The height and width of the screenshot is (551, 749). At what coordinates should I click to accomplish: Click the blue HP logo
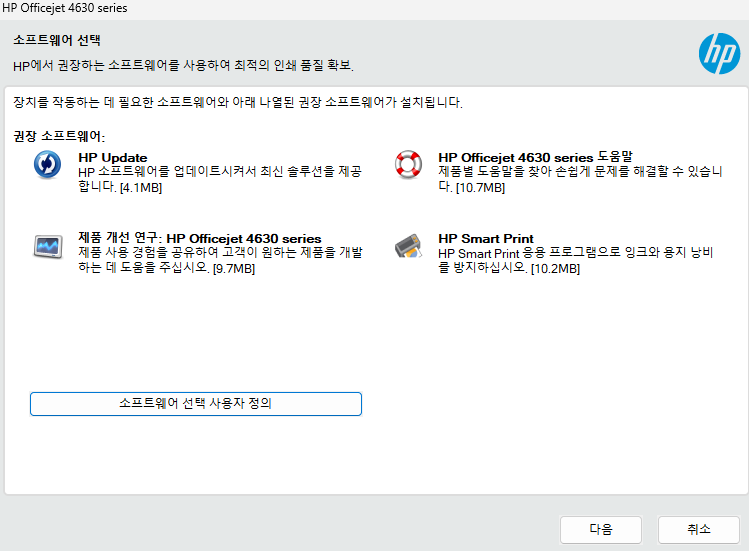tap(719, 54)
